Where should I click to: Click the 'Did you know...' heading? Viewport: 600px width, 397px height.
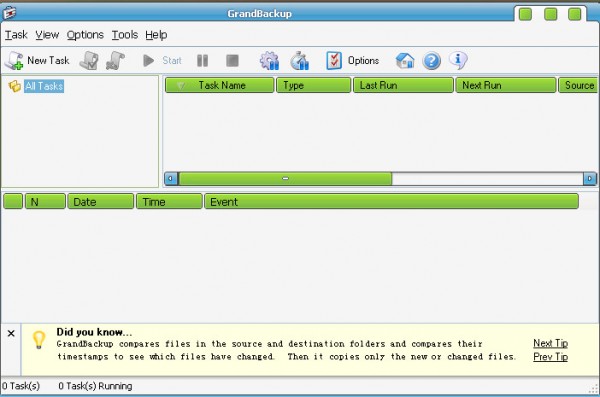94,332
